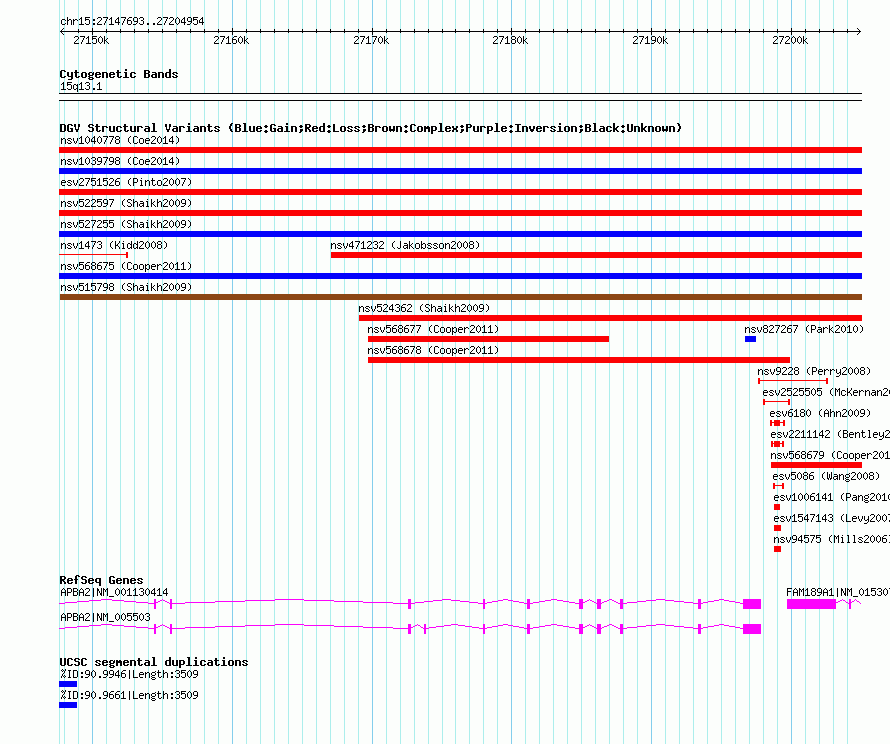Click the nsv568679 (Cooper) red bar

click(x=816, y=465)
